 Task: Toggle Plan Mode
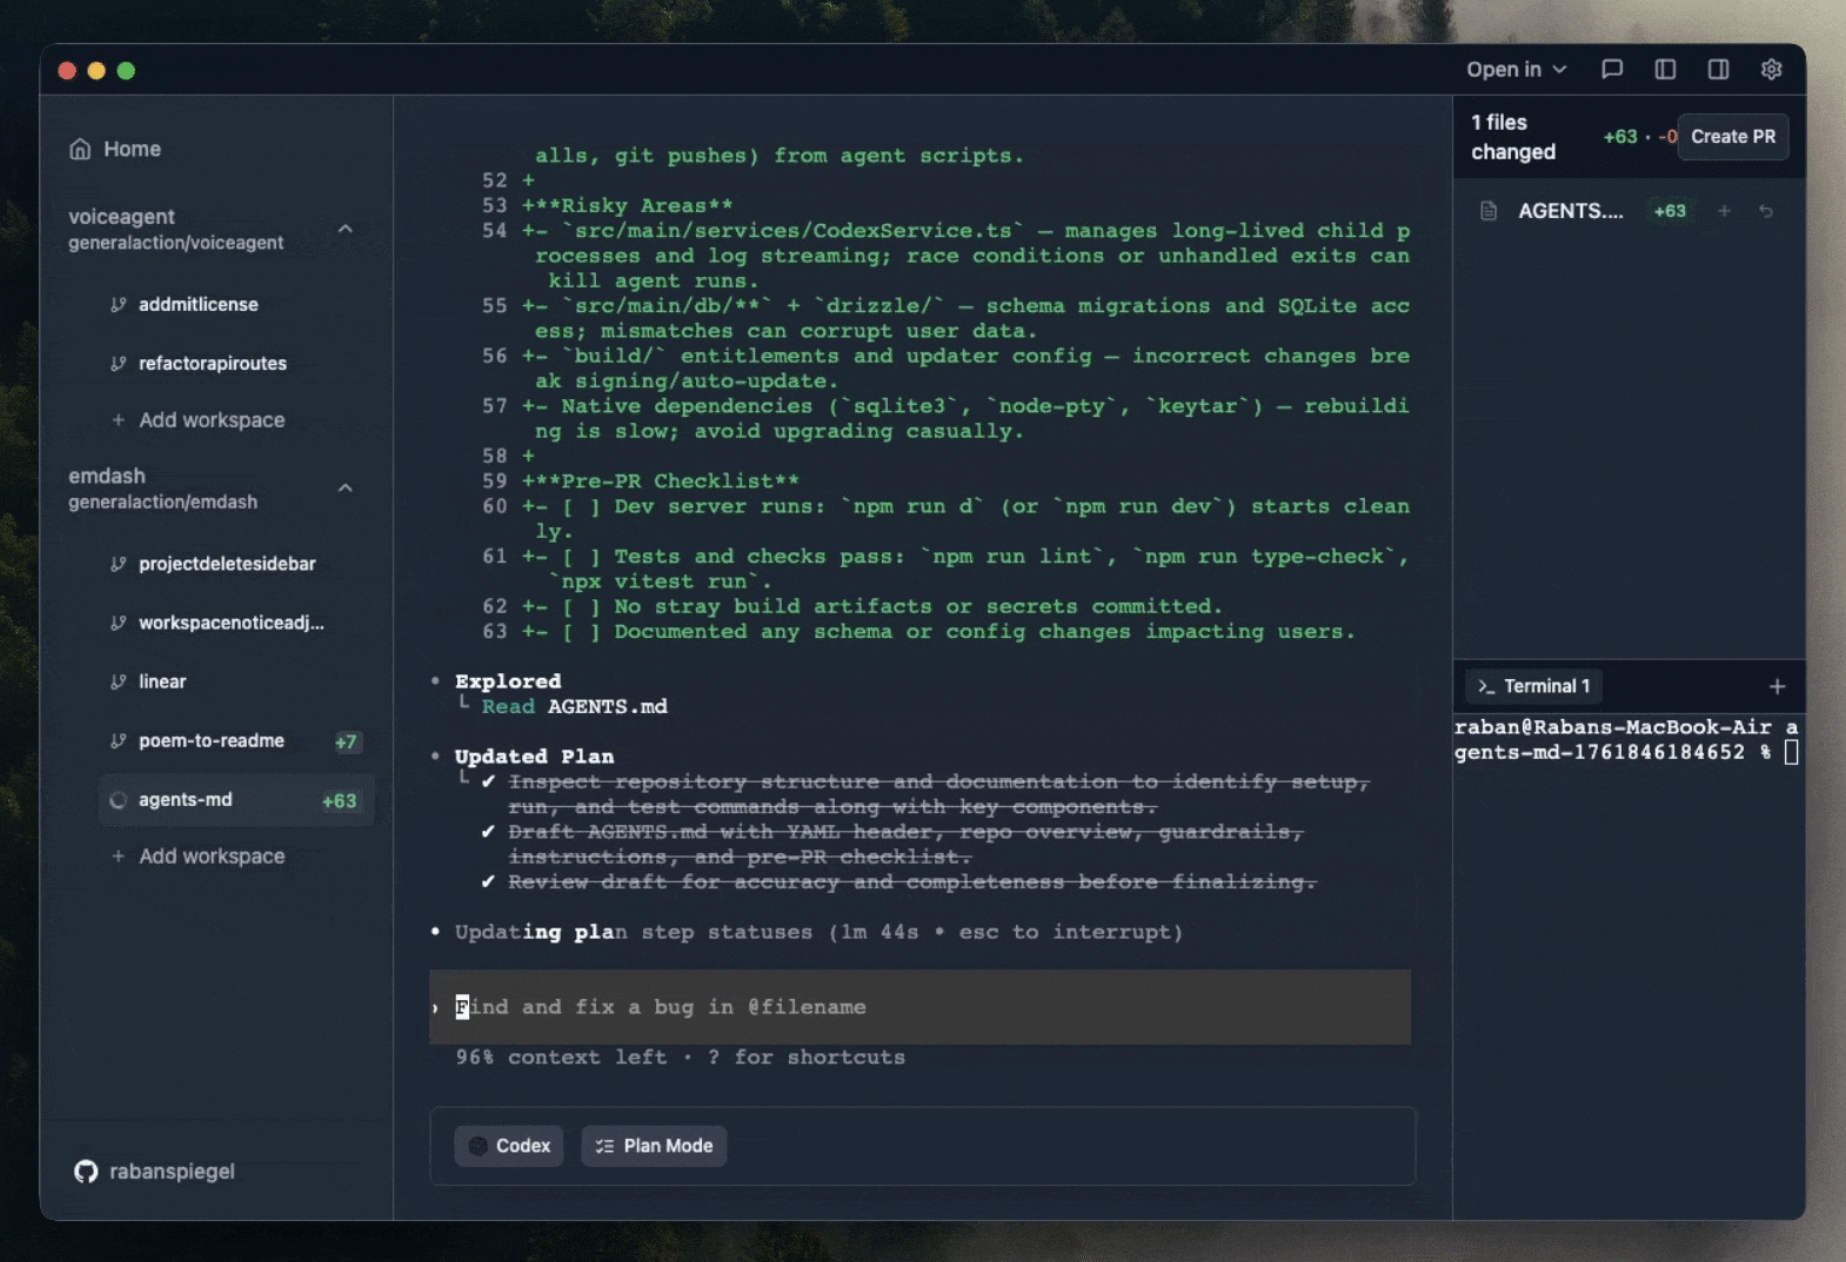(x=654, y=1146)
